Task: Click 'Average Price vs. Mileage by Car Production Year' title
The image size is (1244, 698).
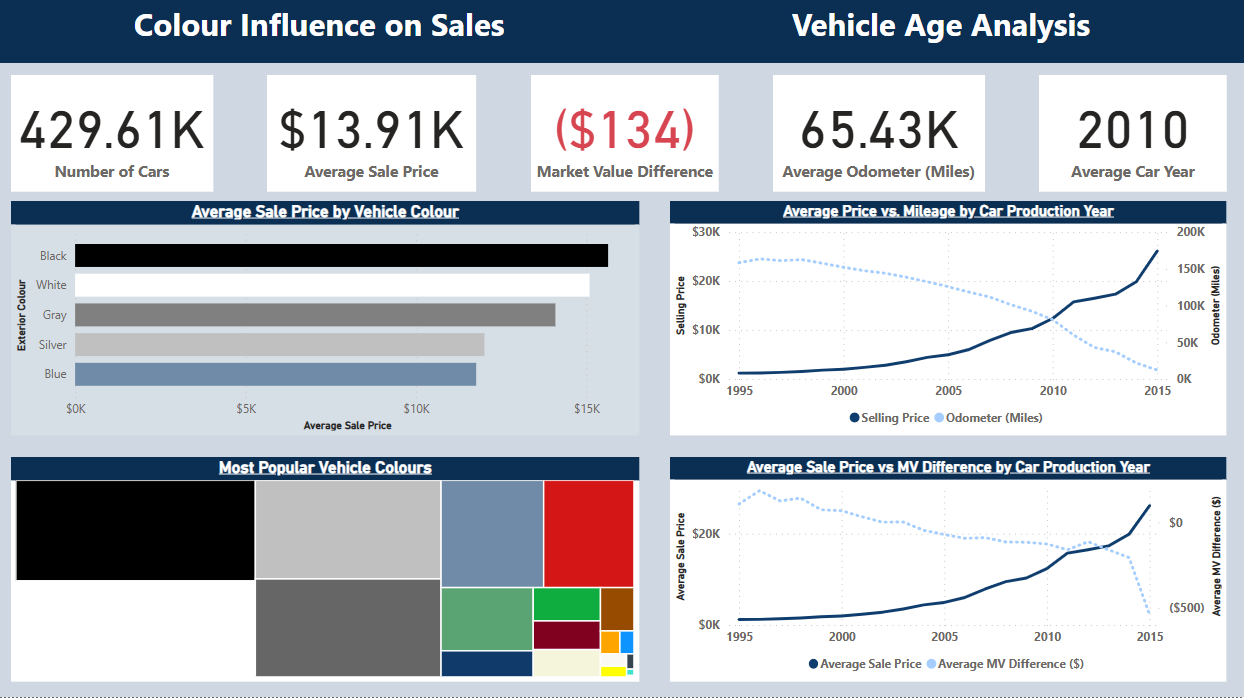Action: 948,212
